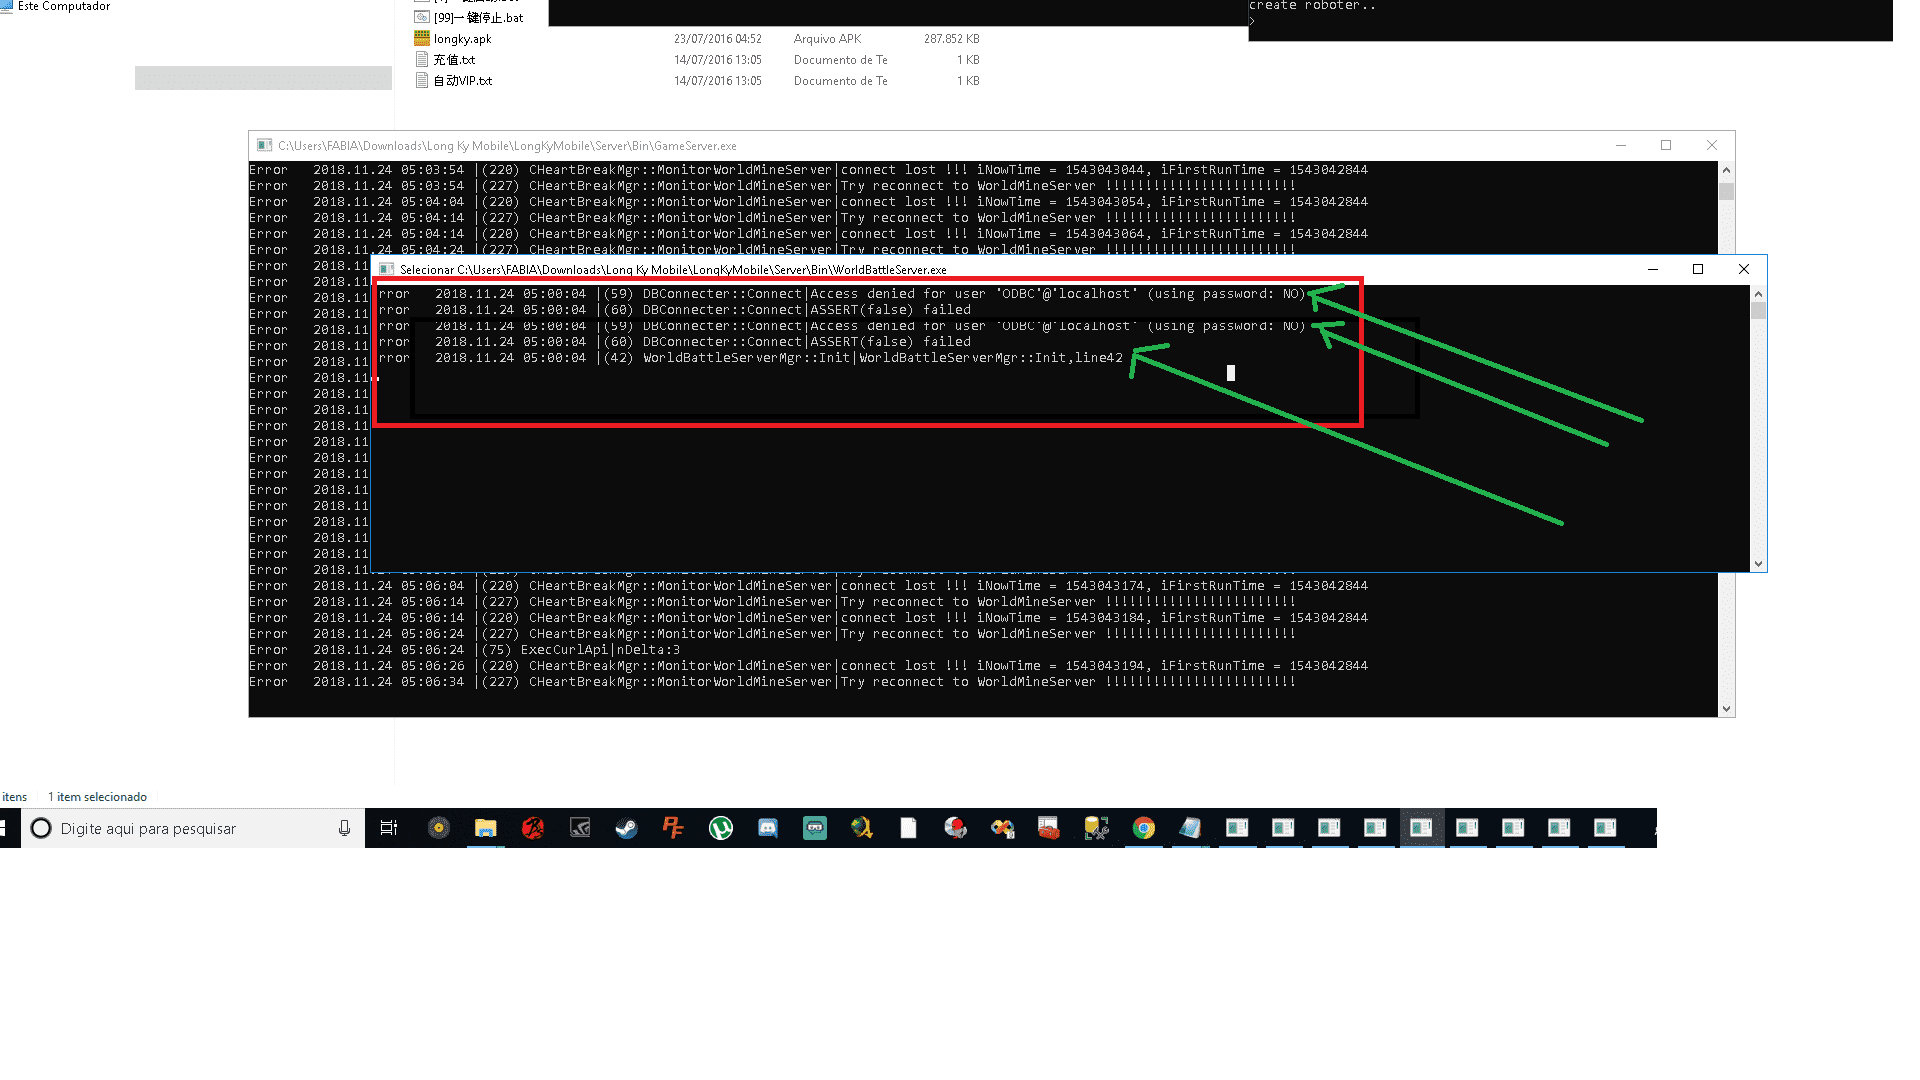Open the multicolored icon left of red toolbox

(1002, 828)
